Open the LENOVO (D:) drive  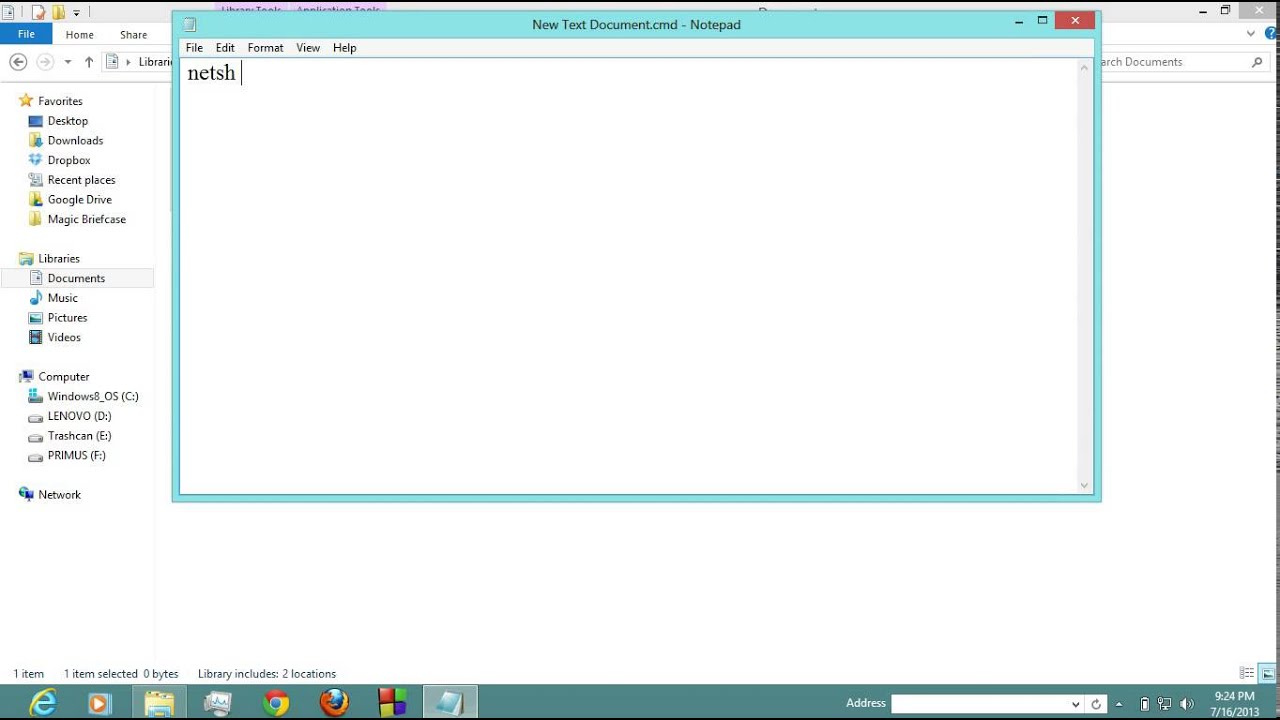point(79,416)
